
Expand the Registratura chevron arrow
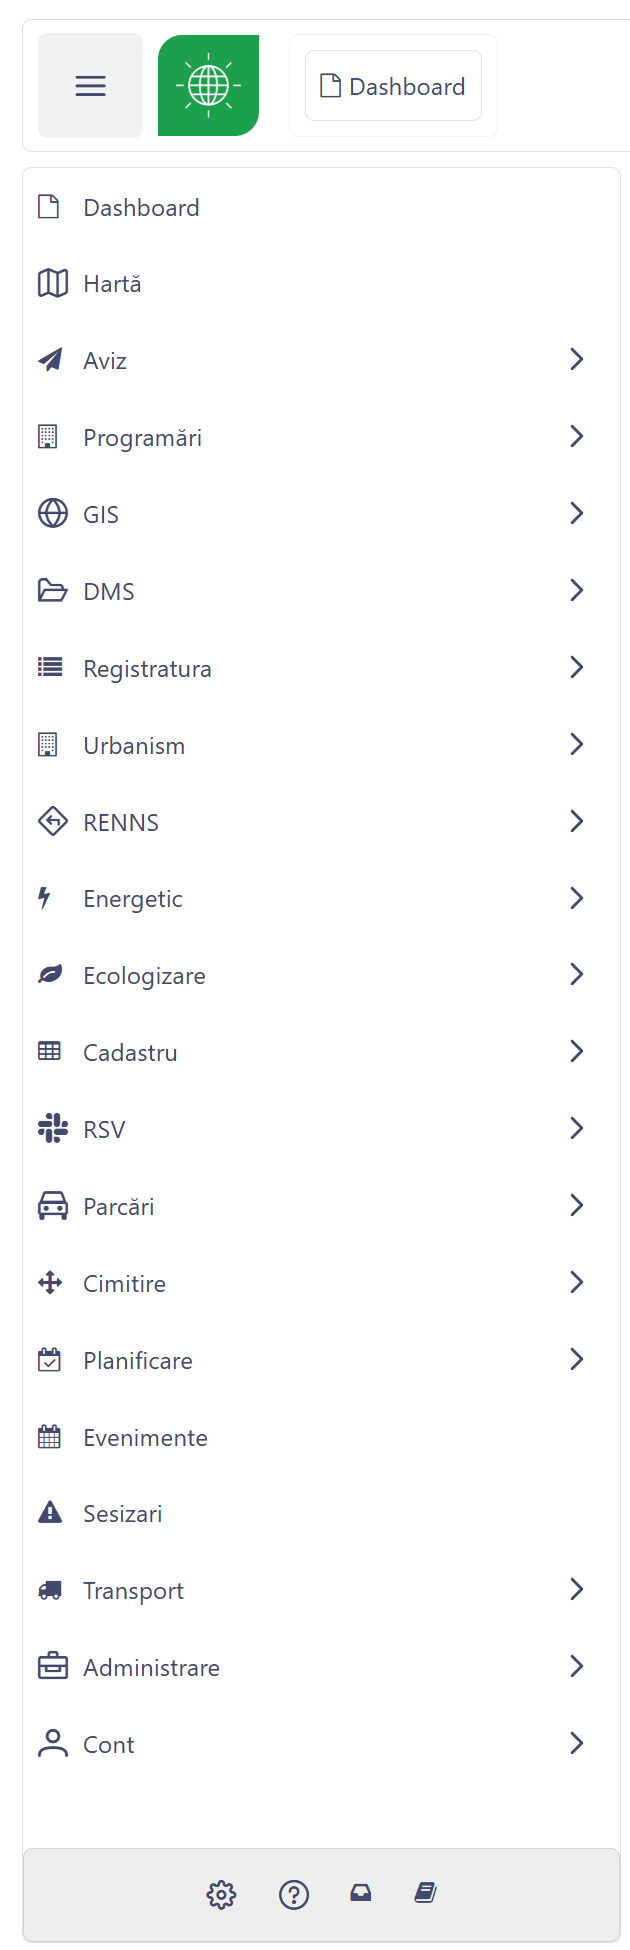[x=576, y=667]
